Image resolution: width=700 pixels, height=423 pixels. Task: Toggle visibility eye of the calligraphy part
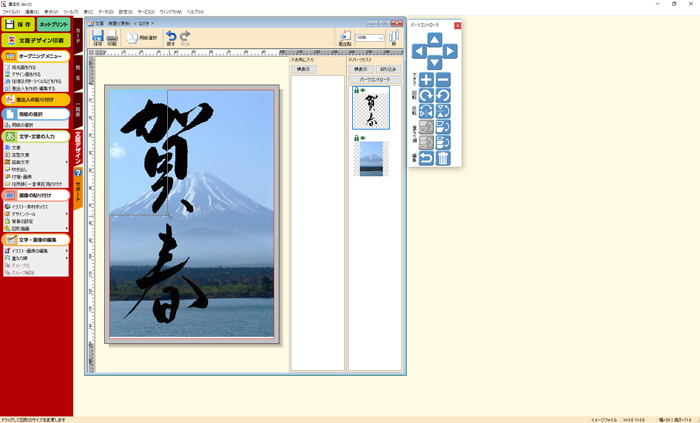361,90
